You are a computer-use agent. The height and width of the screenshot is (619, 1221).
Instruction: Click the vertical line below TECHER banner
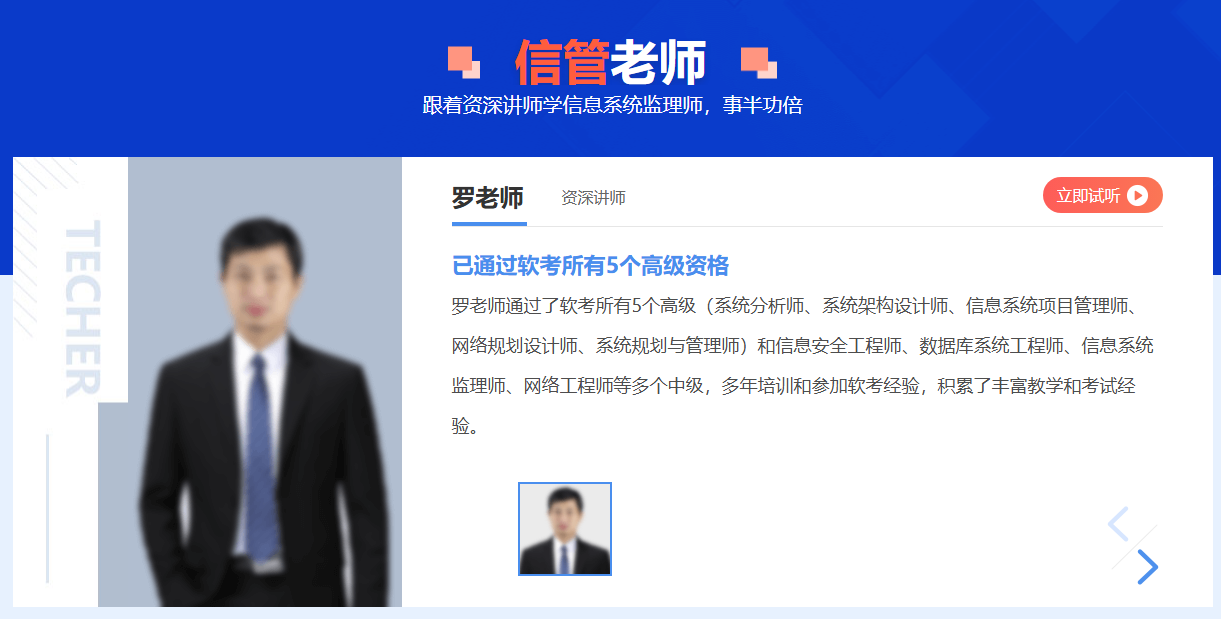(x=47, y=508)
